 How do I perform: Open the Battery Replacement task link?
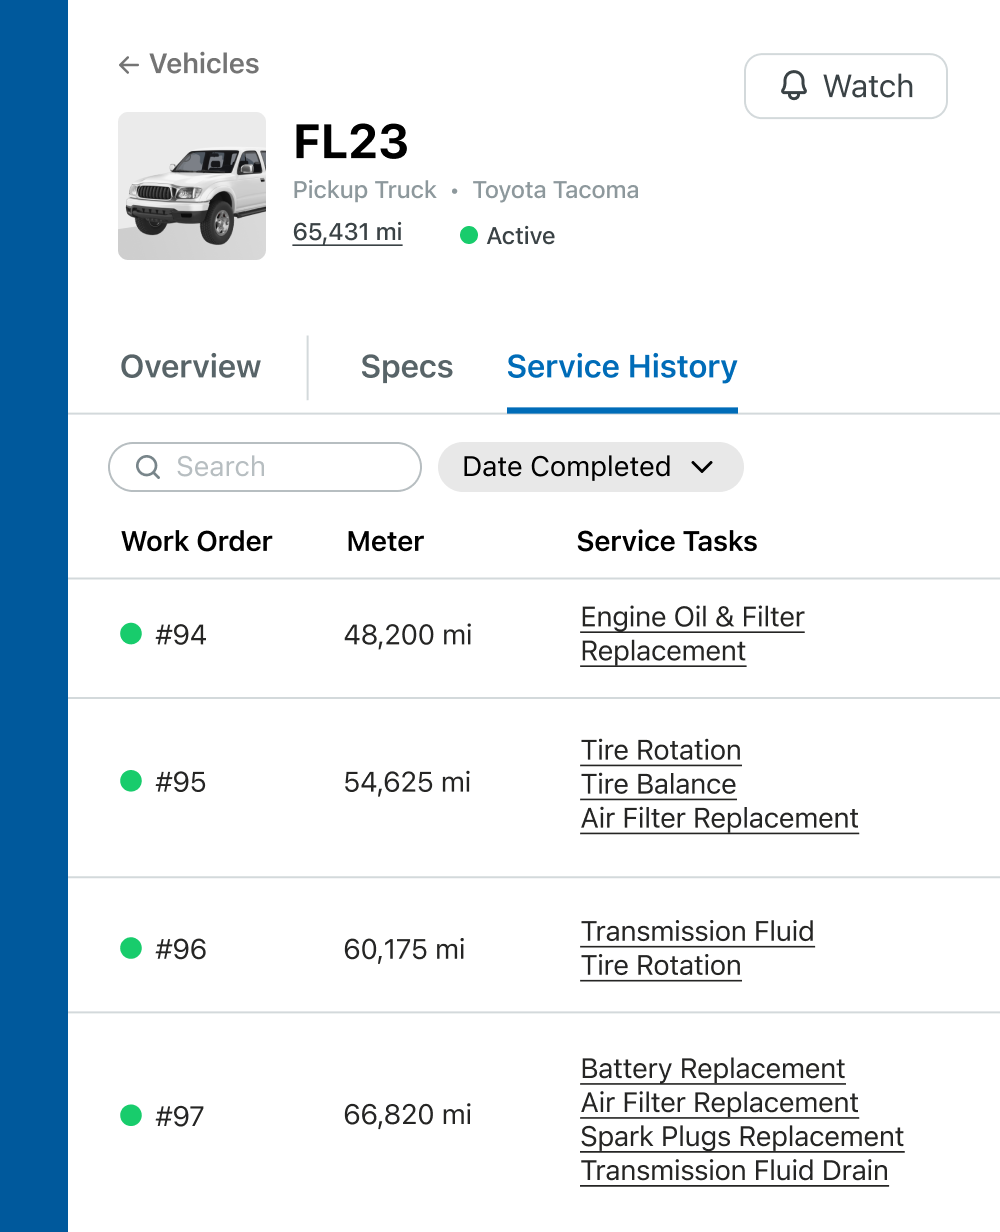713,1069
